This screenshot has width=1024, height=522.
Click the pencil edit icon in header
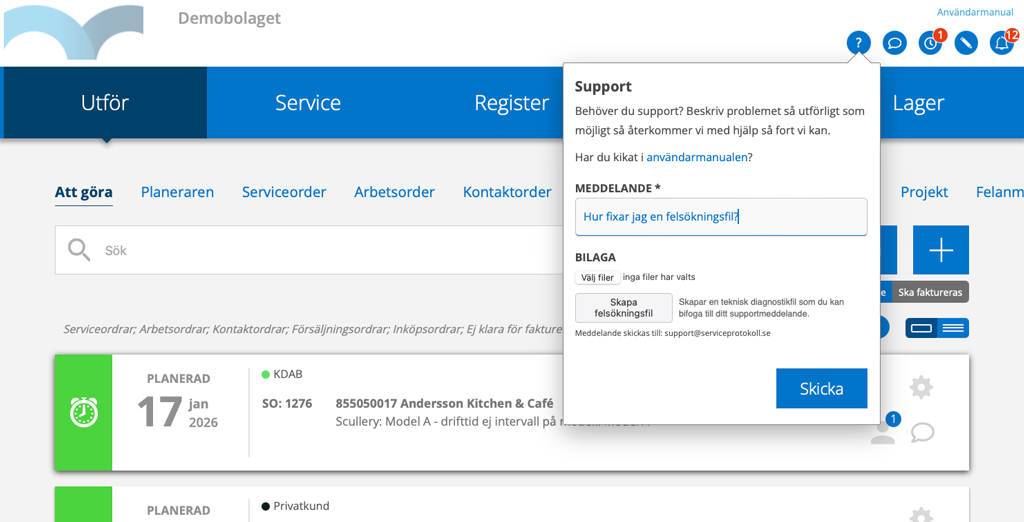(x=965, y=43)
